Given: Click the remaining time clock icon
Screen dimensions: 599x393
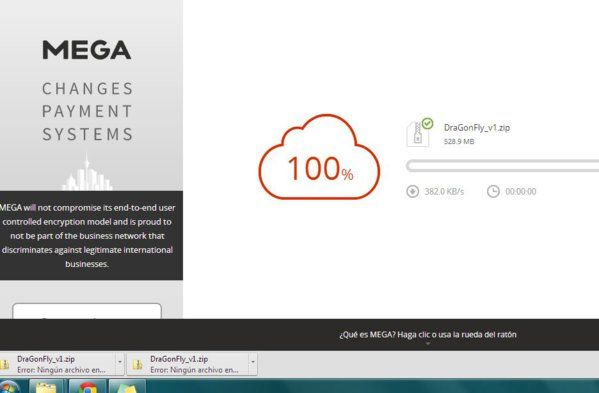Looking at the screenshot, I should tap(493, 191).
